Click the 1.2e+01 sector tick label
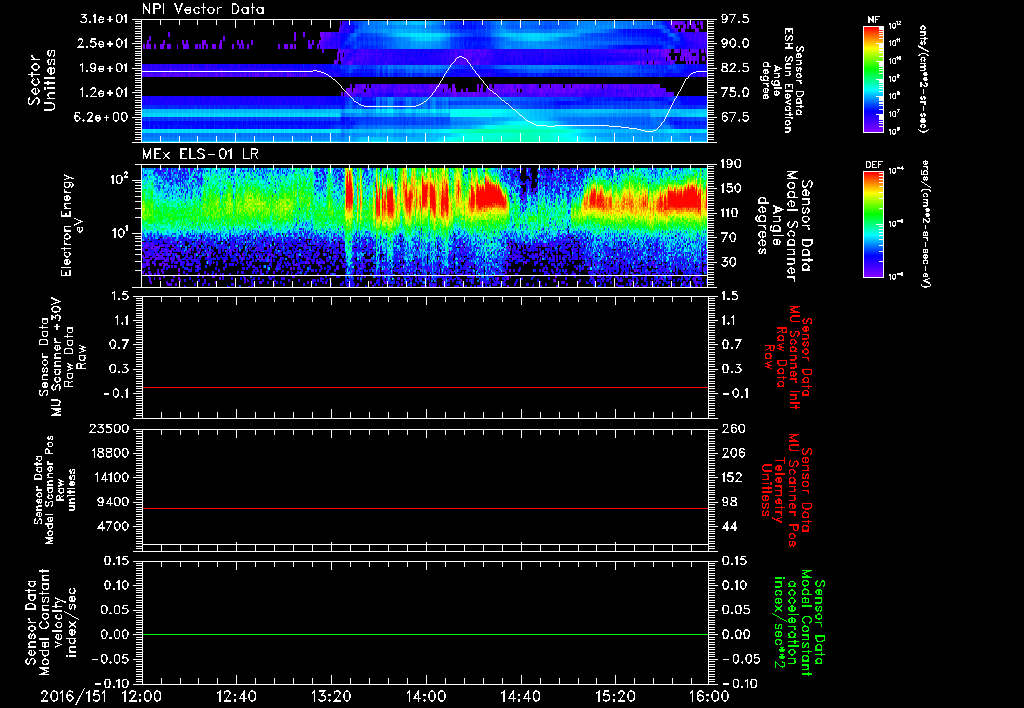 (x=104, y=93)
